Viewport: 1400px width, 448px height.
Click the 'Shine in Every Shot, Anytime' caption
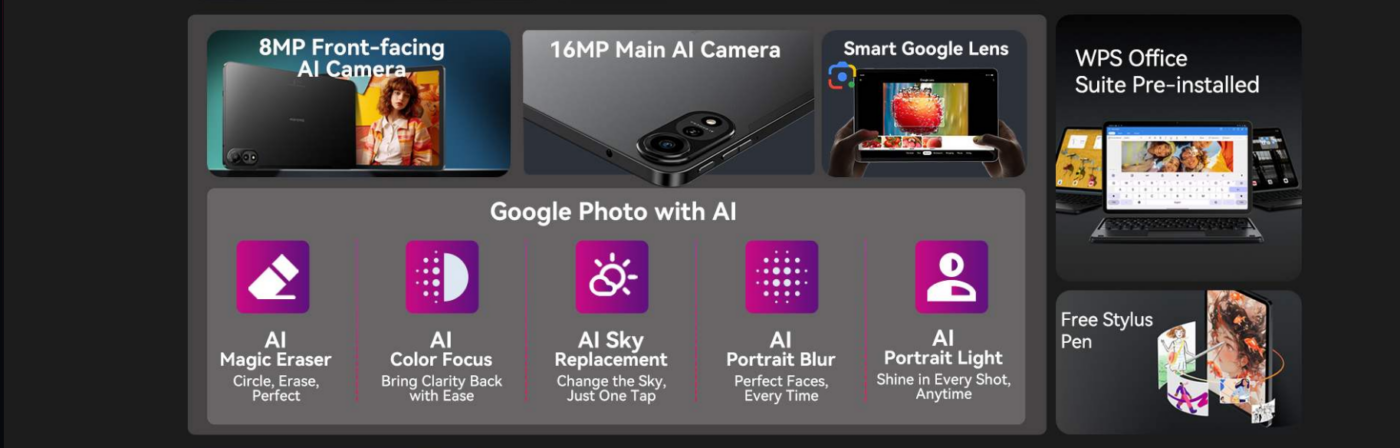943,387
